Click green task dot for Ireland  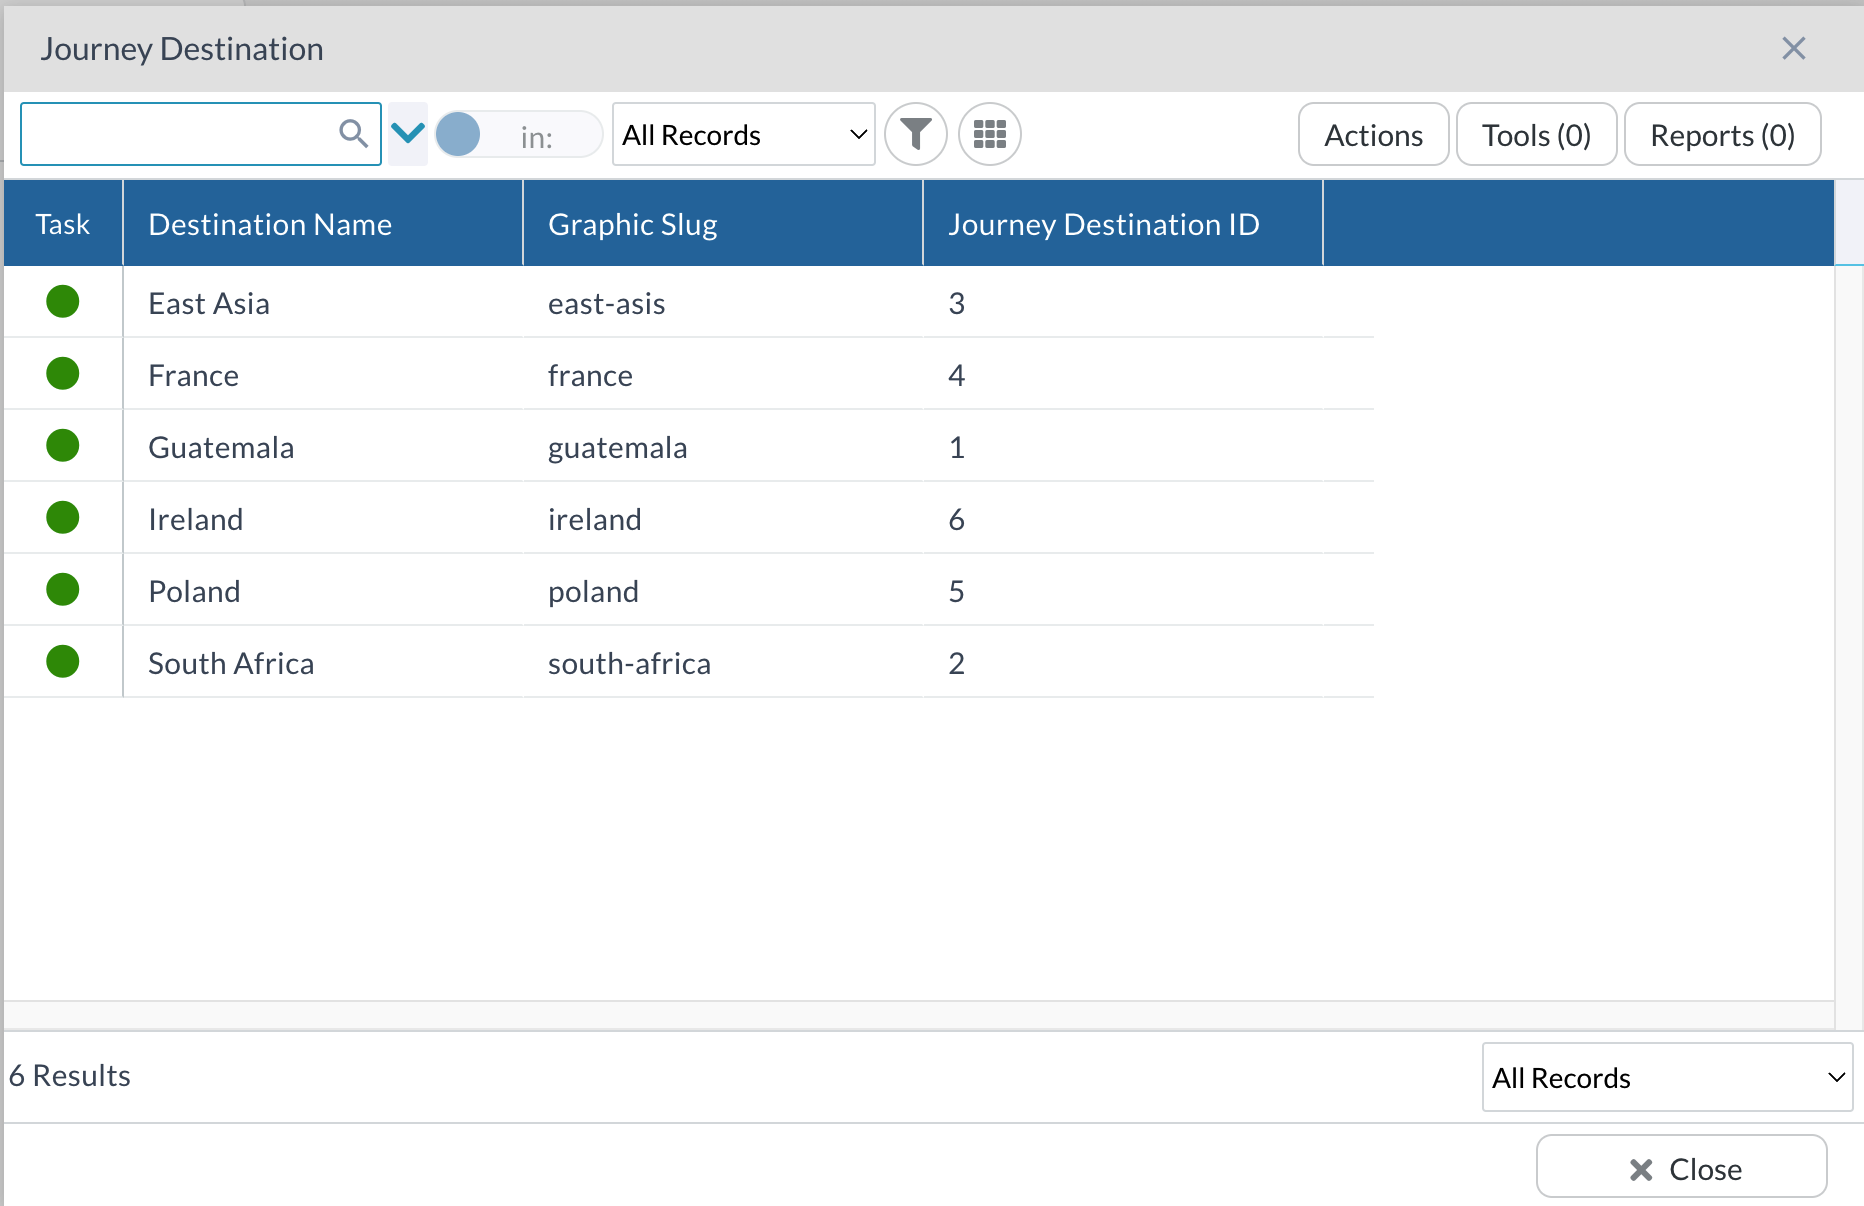pyautogui.click(x=63, y=517)
